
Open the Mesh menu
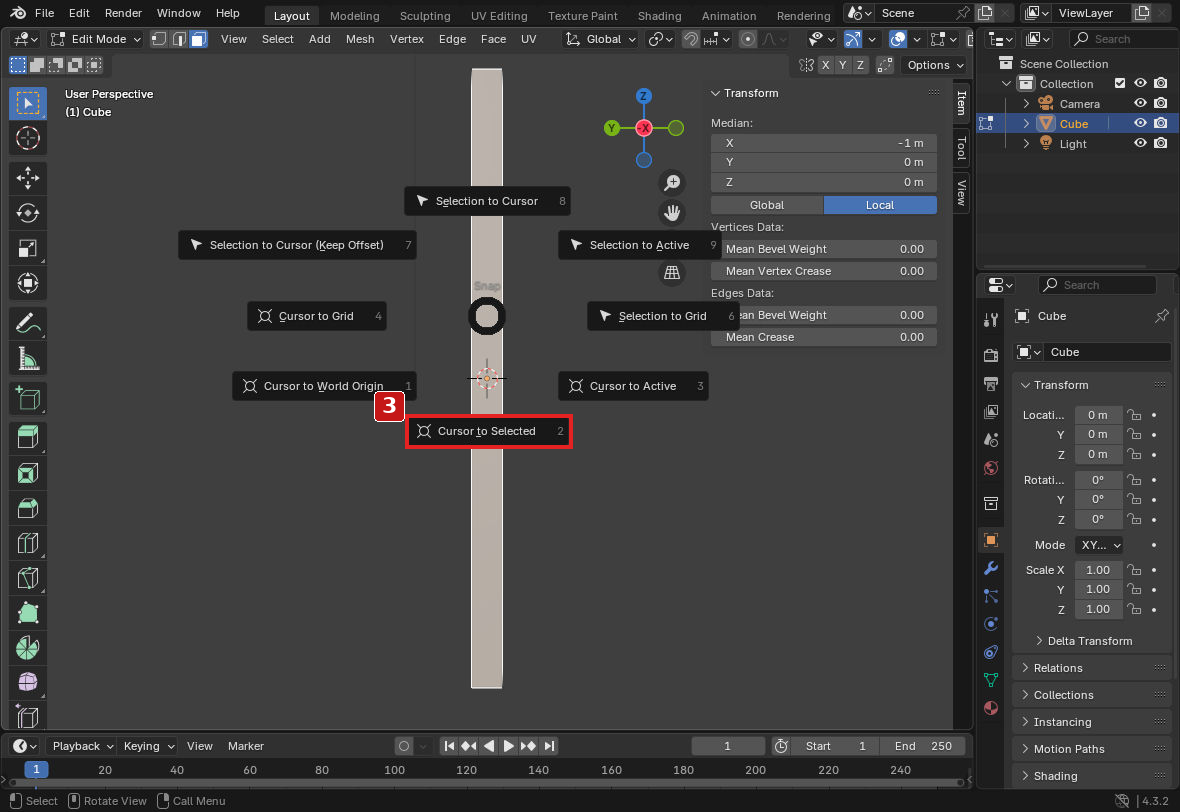pos(360,39)
